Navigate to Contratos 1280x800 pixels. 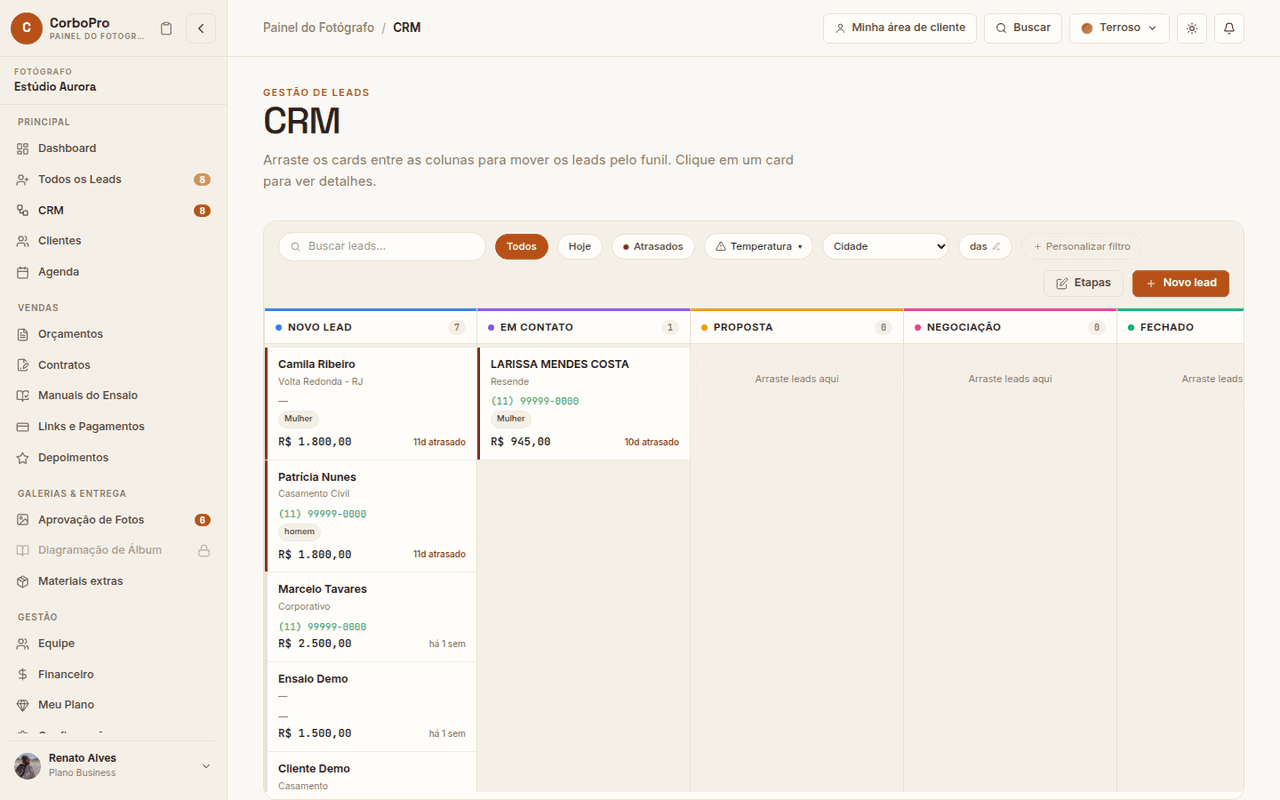[113, 365]
